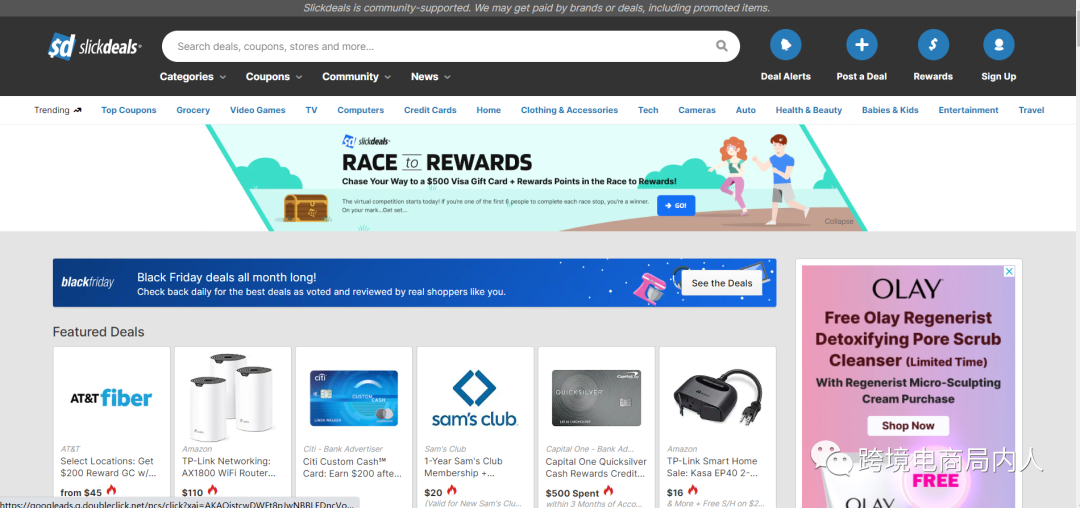
Task: Open the Credit Cards category
Action: coord(430,110)
